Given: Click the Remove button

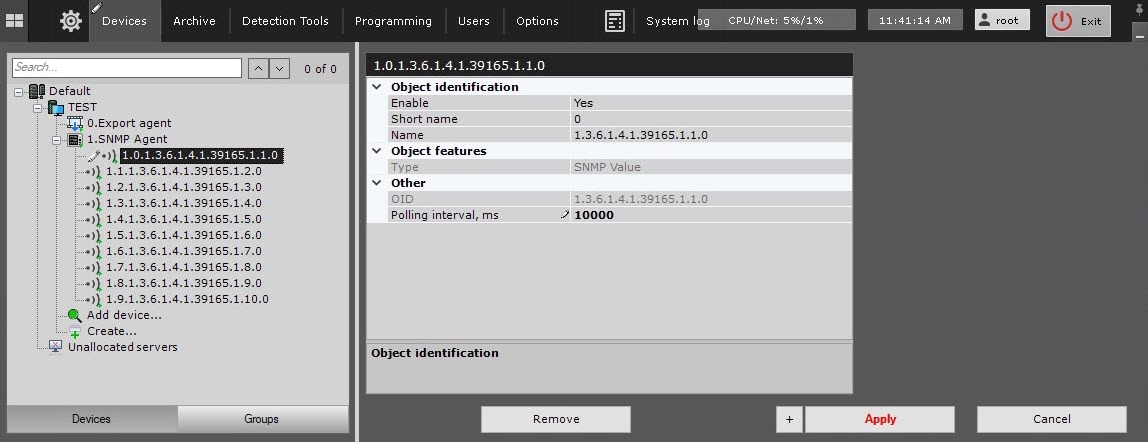Looking at the screenshot, I should click(x=555, y=419).
